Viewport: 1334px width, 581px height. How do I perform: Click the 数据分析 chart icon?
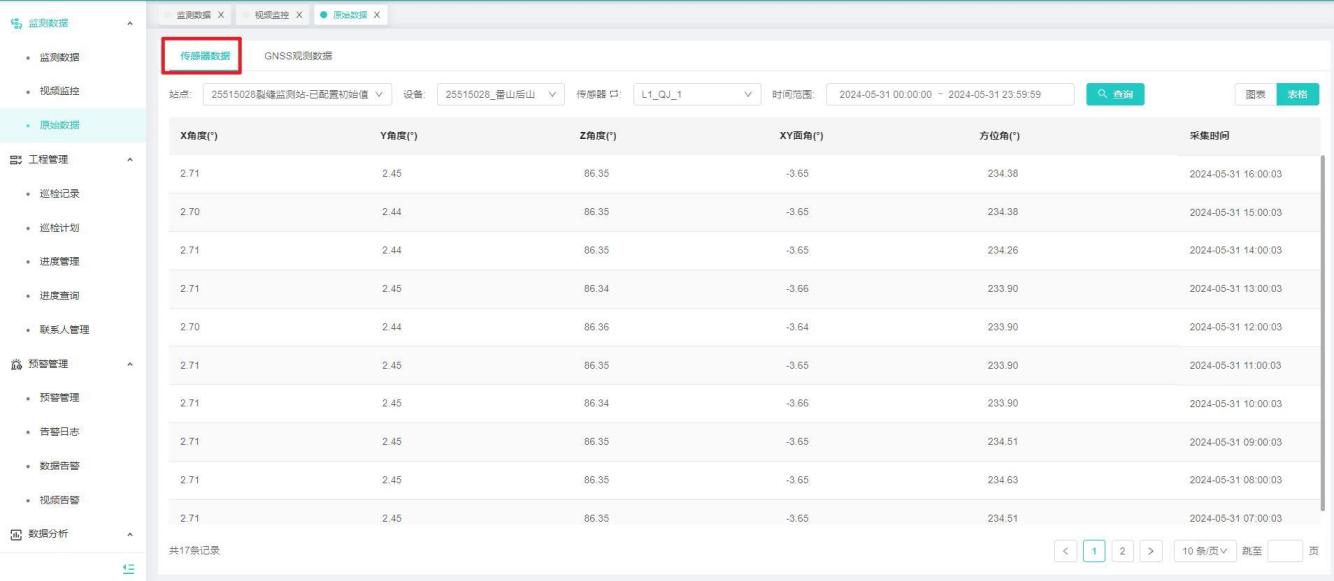[x=17, y=534]
